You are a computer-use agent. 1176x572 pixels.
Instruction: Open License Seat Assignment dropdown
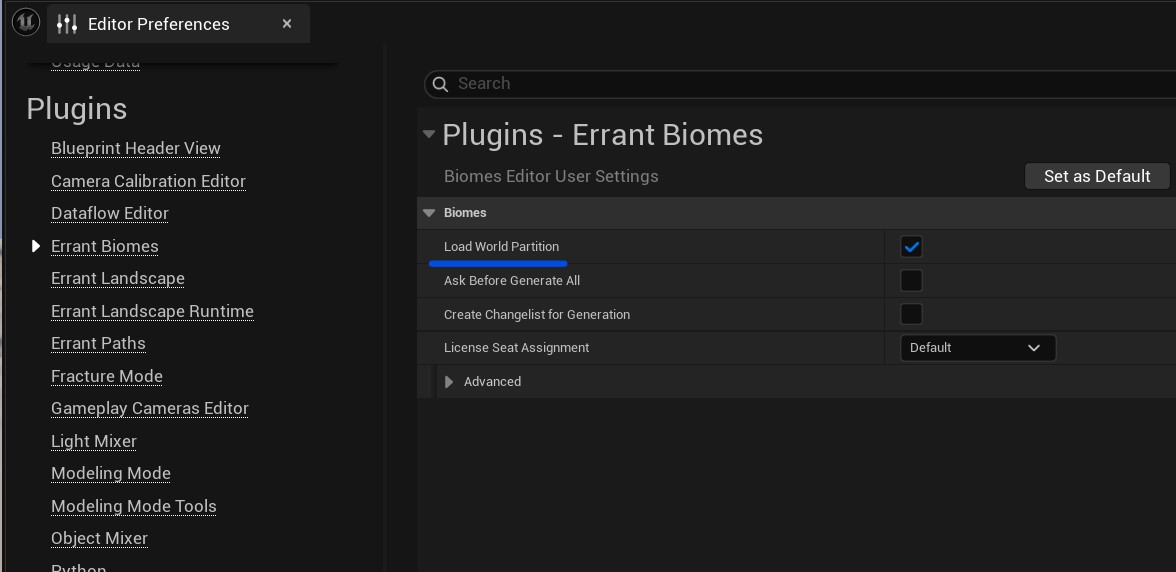point(977,348)
